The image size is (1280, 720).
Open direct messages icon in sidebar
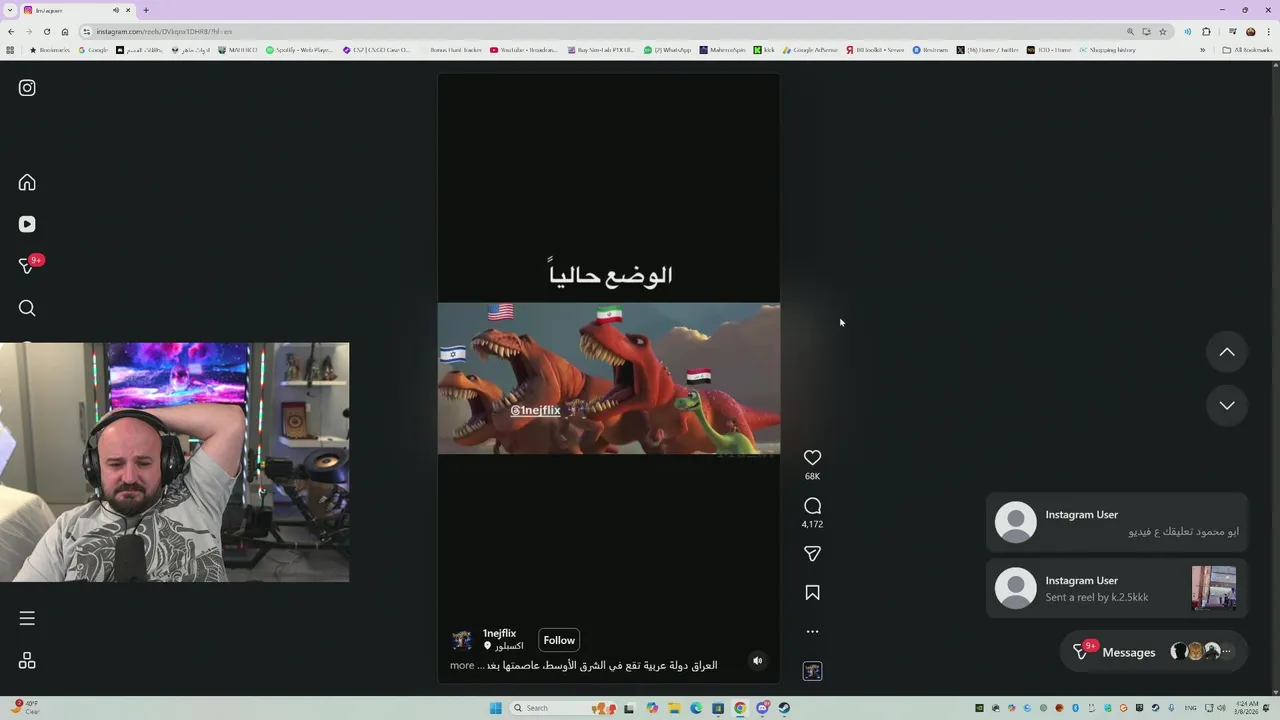27,266
